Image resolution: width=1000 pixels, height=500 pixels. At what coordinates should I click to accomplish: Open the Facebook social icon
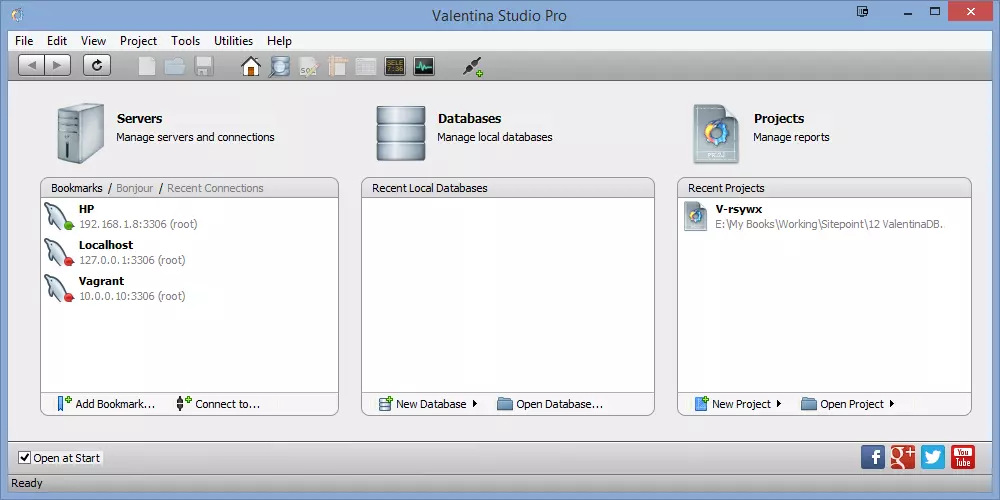873,457
